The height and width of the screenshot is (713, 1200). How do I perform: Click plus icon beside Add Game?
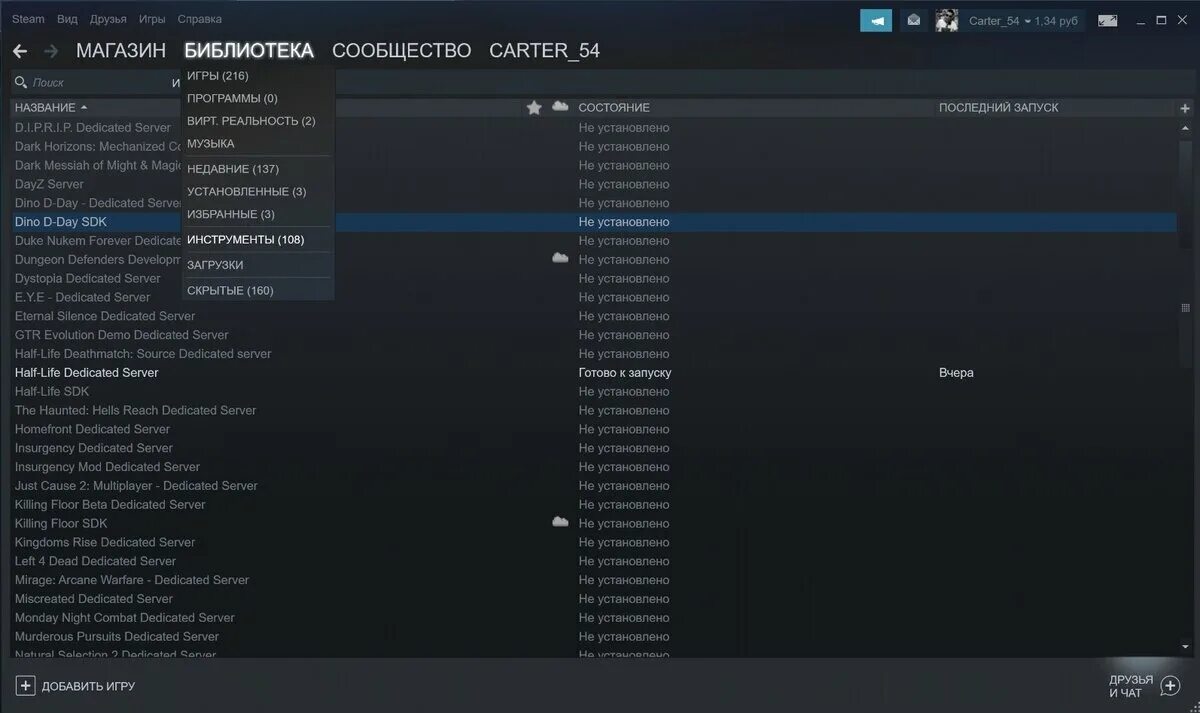(26, 686)
